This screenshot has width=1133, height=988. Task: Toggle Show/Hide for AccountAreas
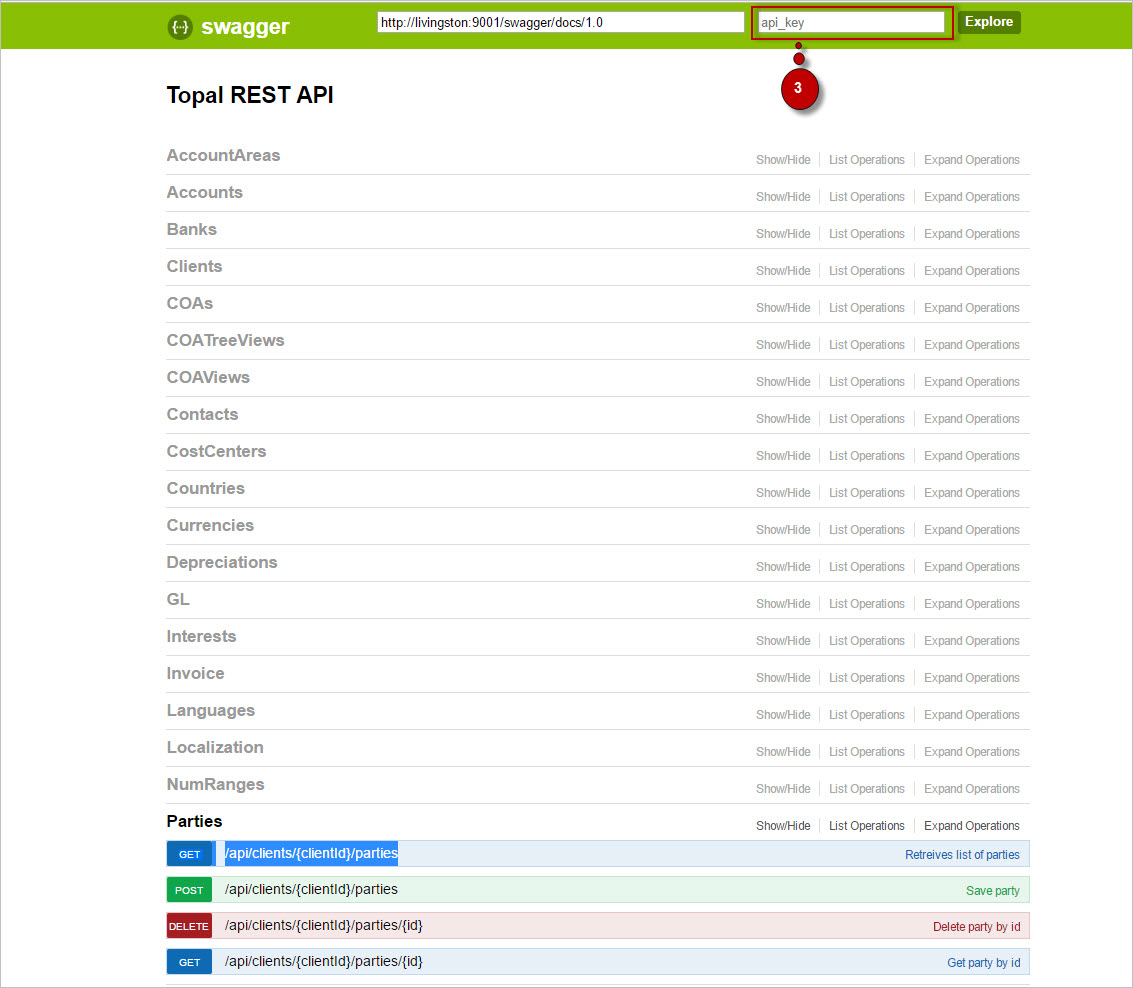(783, 160)
